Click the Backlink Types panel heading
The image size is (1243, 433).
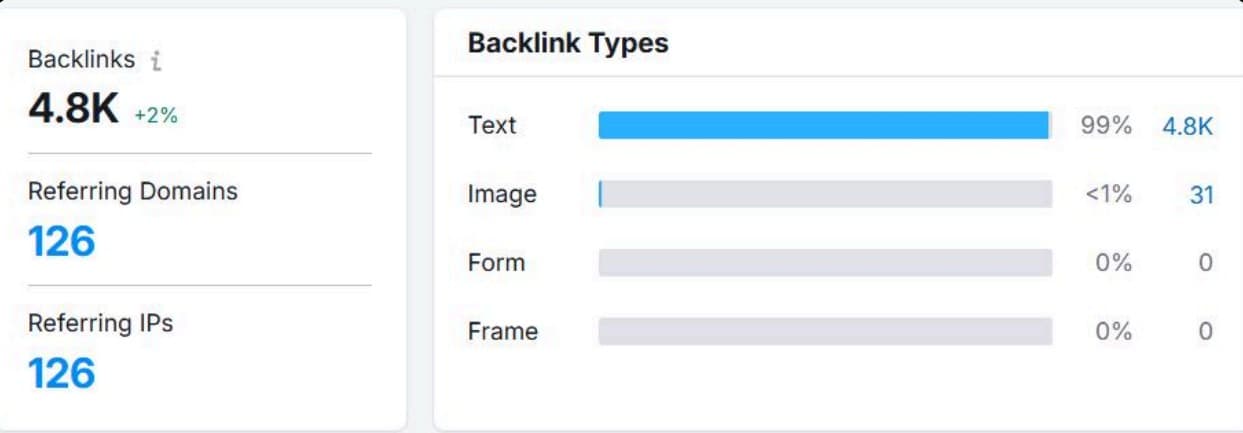pos(568,43)
